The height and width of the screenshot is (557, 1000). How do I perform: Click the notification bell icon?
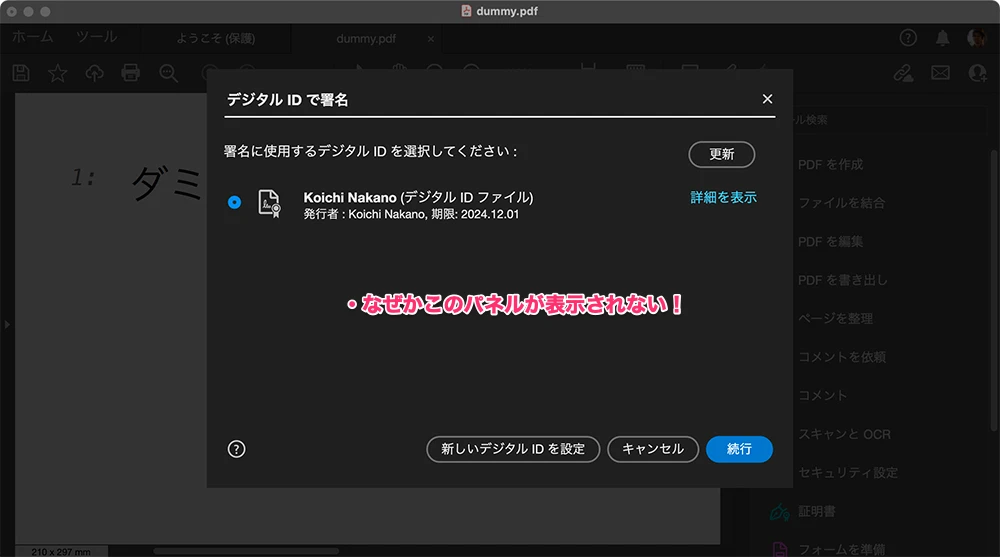(x=942, y=38)
